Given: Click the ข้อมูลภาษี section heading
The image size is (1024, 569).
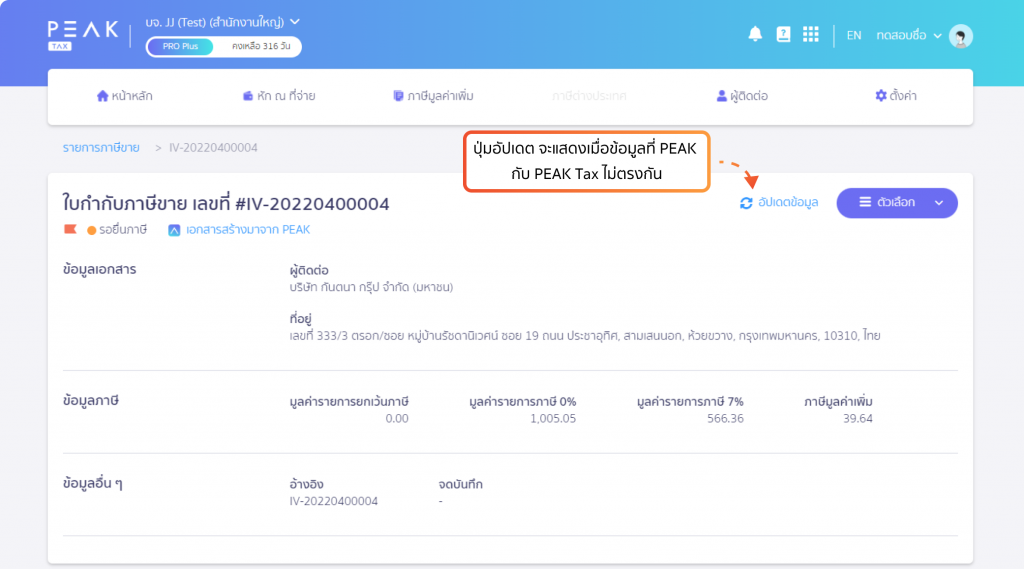Looking at the screenshot, I should (x=91, y=401).
